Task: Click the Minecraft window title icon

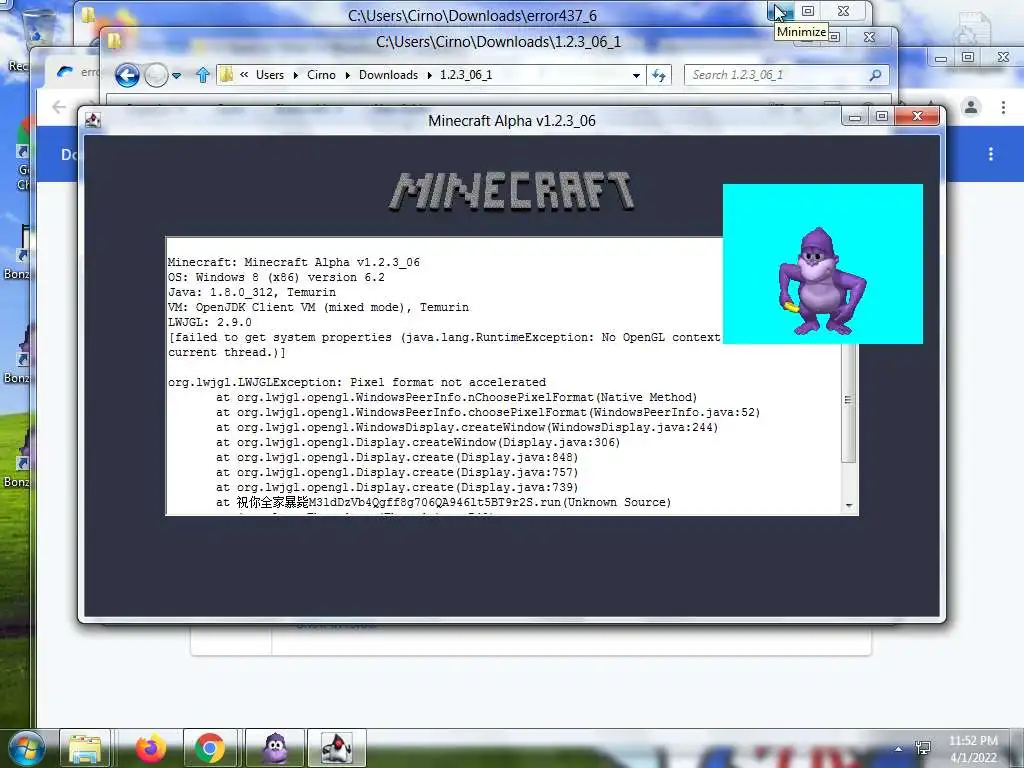Action: [x=93, y=120]
